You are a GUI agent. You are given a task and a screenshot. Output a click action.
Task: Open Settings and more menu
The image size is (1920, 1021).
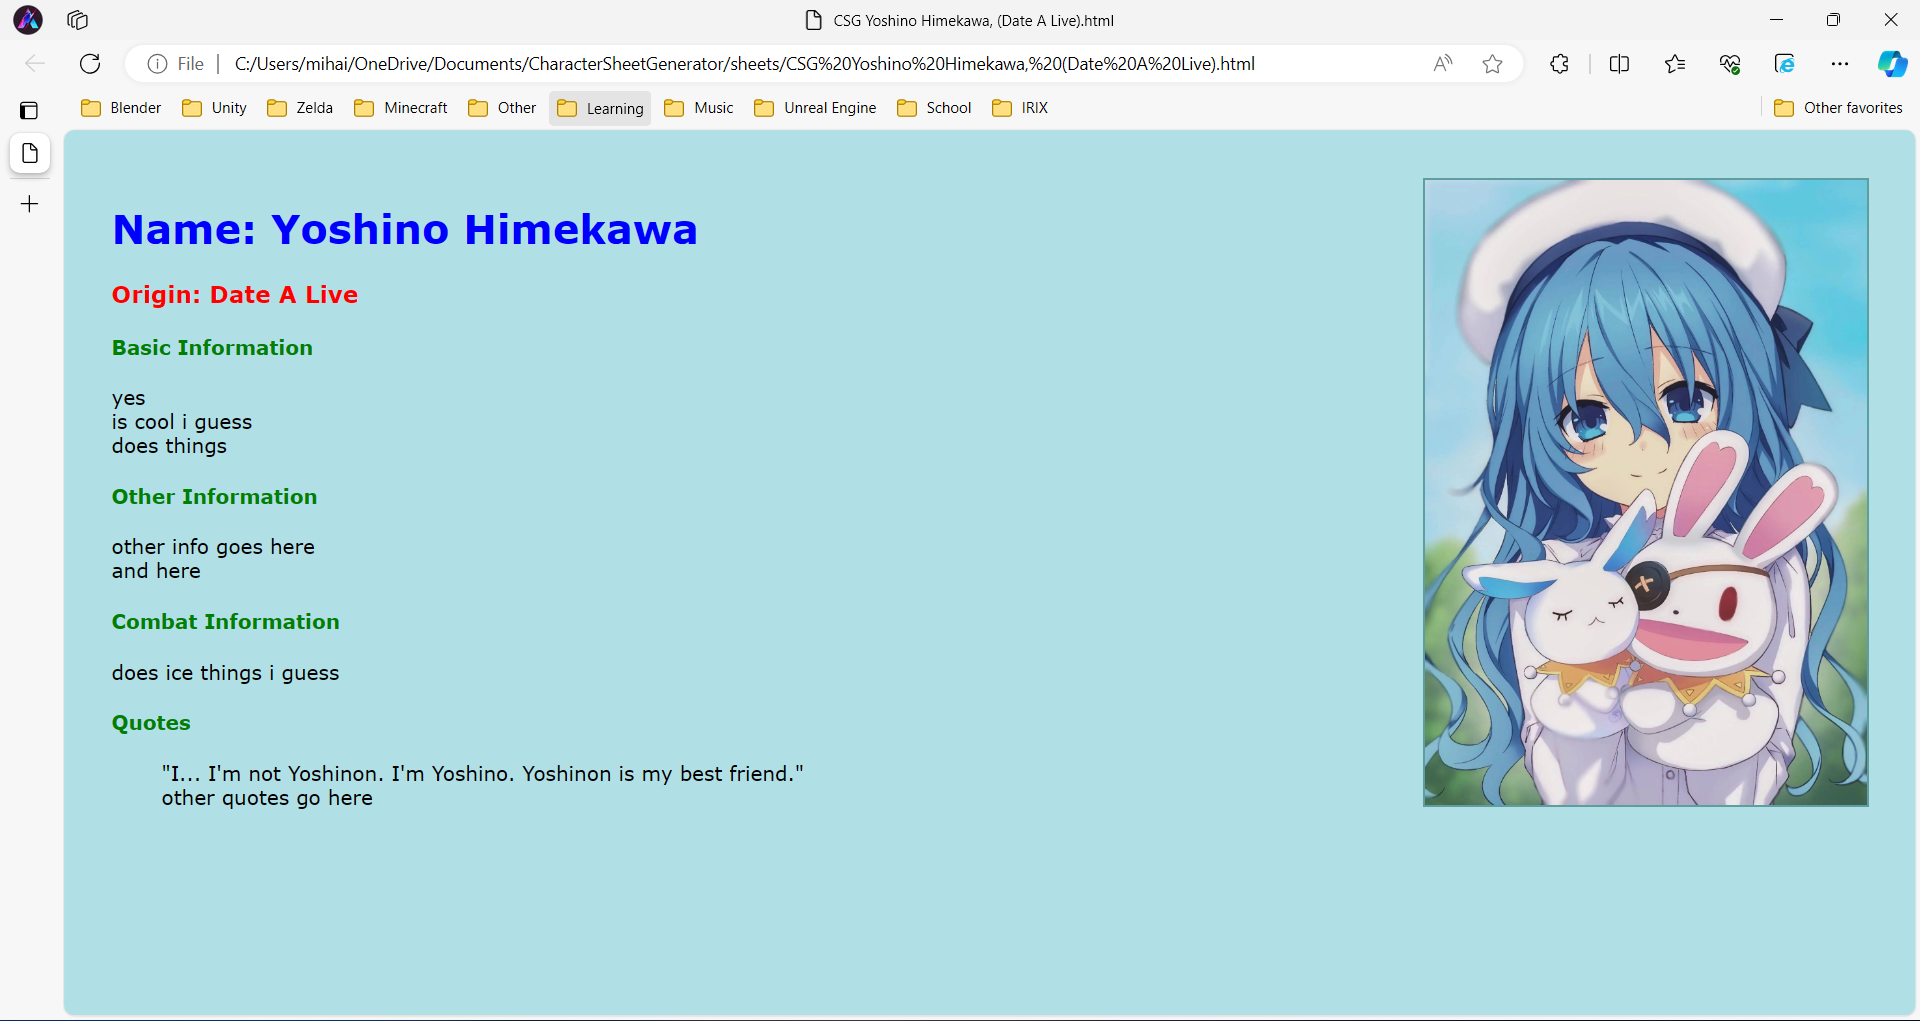(x=1839, y=64)
